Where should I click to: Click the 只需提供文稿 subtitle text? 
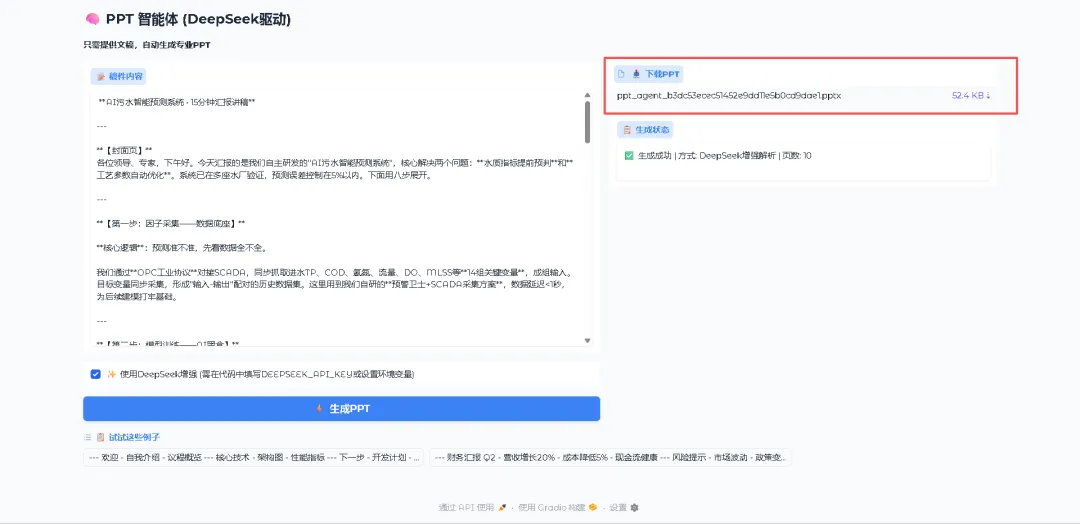click(x=147, y=45)
